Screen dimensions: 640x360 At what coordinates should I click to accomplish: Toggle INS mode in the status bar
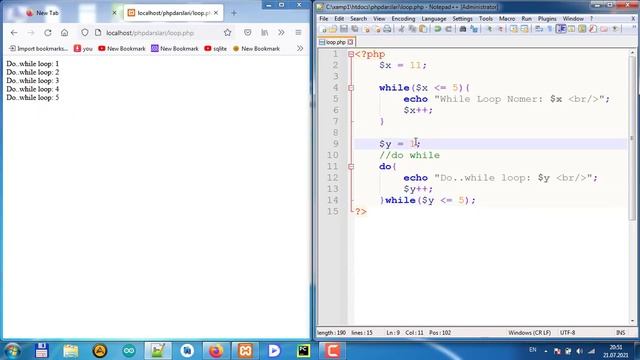(620, 333)
